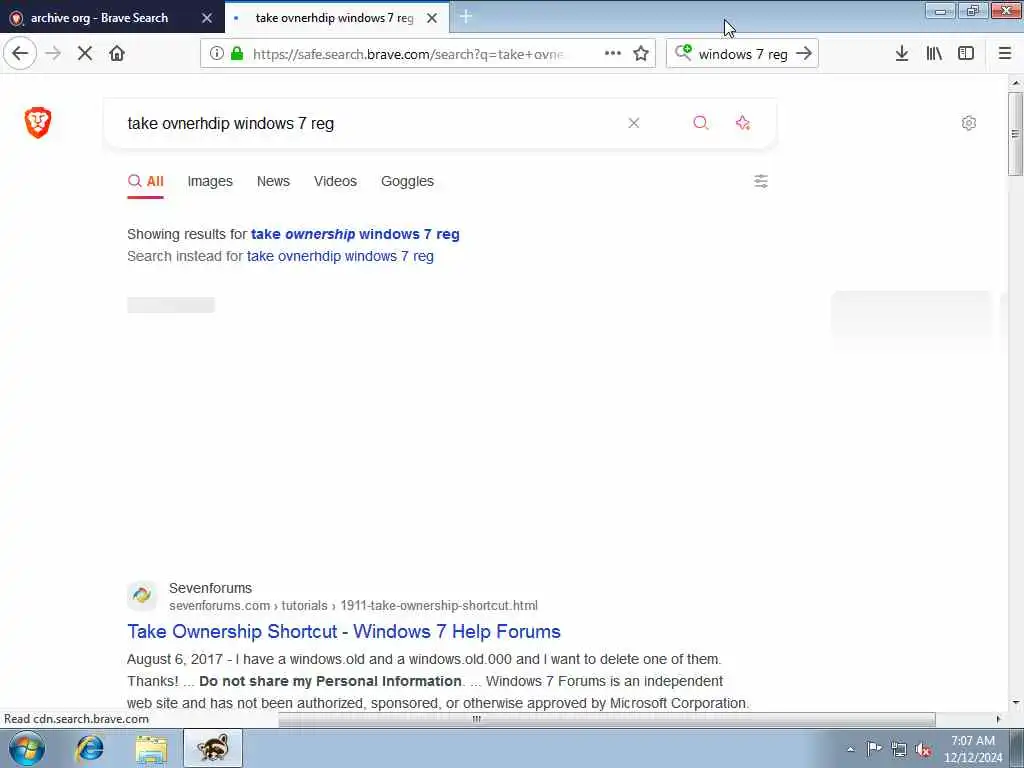Image resolution: width=1024 pixels, height=768 pixels.
Task: Ask Brave AI with sparkle icon
Action: pos(743,123)
